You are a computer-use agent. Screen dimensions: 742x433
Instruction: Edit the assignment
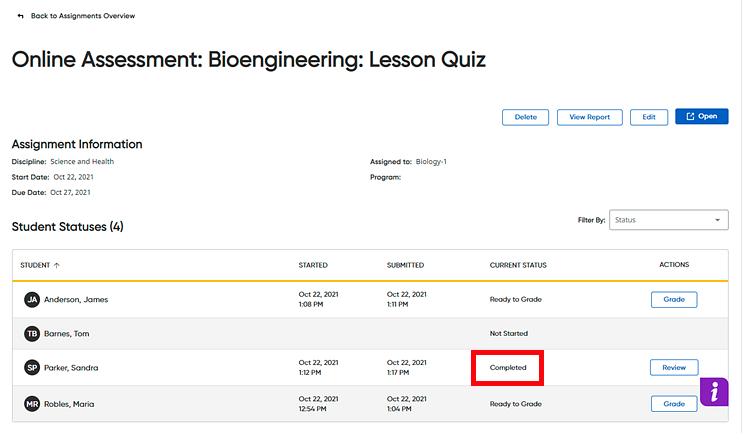(x=649, y=117)
